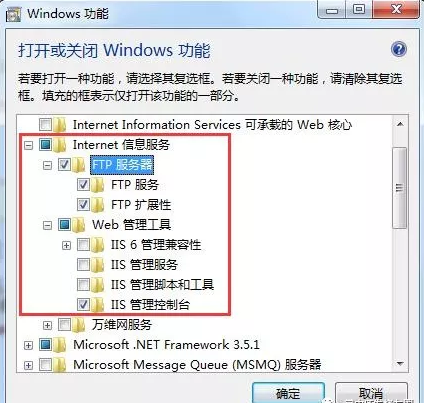Uncheck the FTP 扩展性 checkbox
424x403 pixels.
coord(83,204)
